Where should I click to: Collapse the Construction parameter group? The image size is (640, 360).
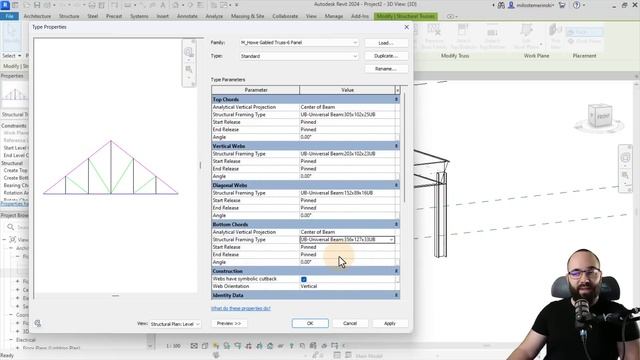click(x=396, y=271)
